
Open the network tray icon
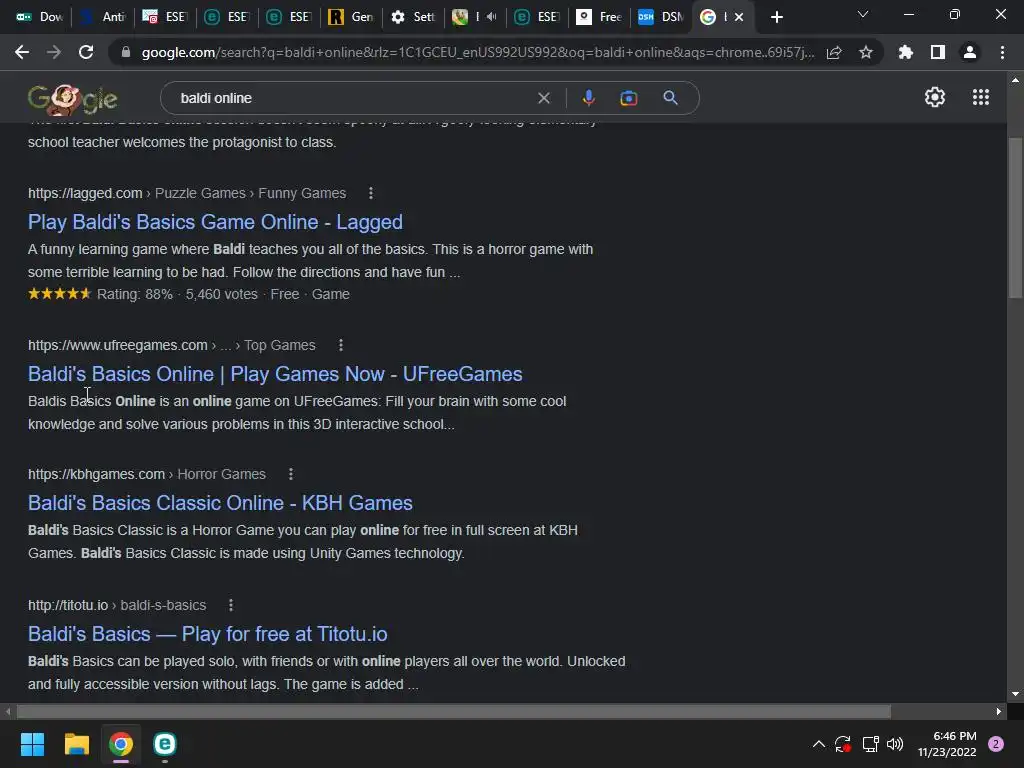(870, 744)
